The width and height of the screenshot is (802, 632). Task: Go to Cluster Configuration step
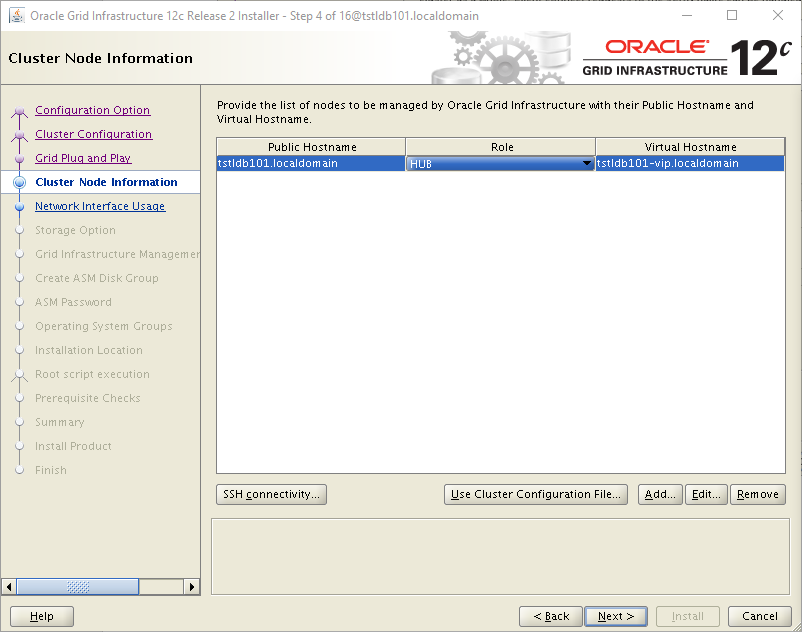94,134
